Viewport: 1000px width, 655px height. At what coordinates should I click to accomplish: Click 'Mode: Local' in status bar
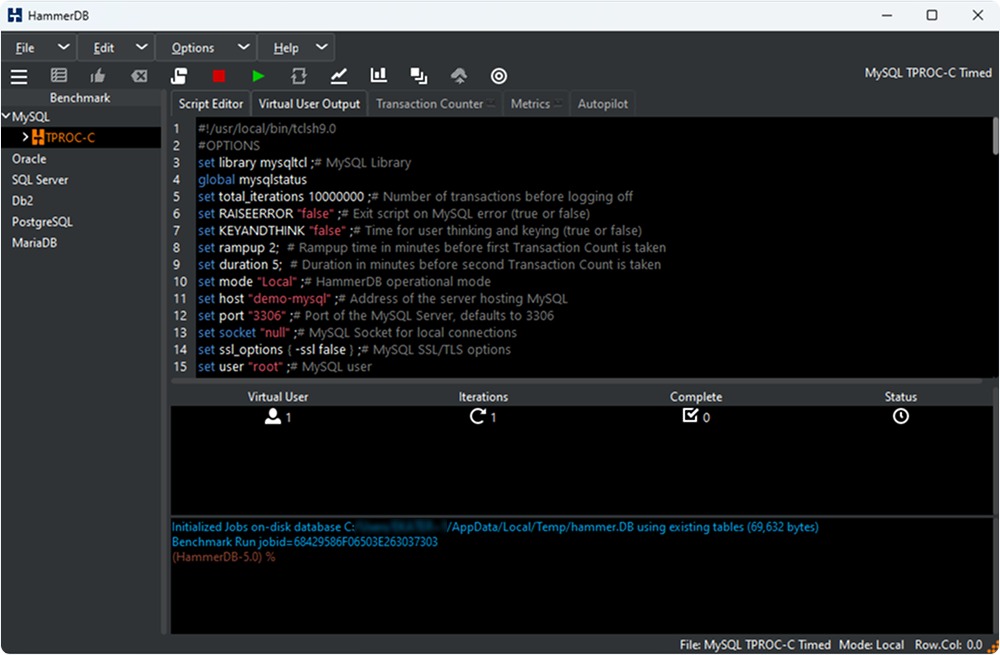(871, 645)
